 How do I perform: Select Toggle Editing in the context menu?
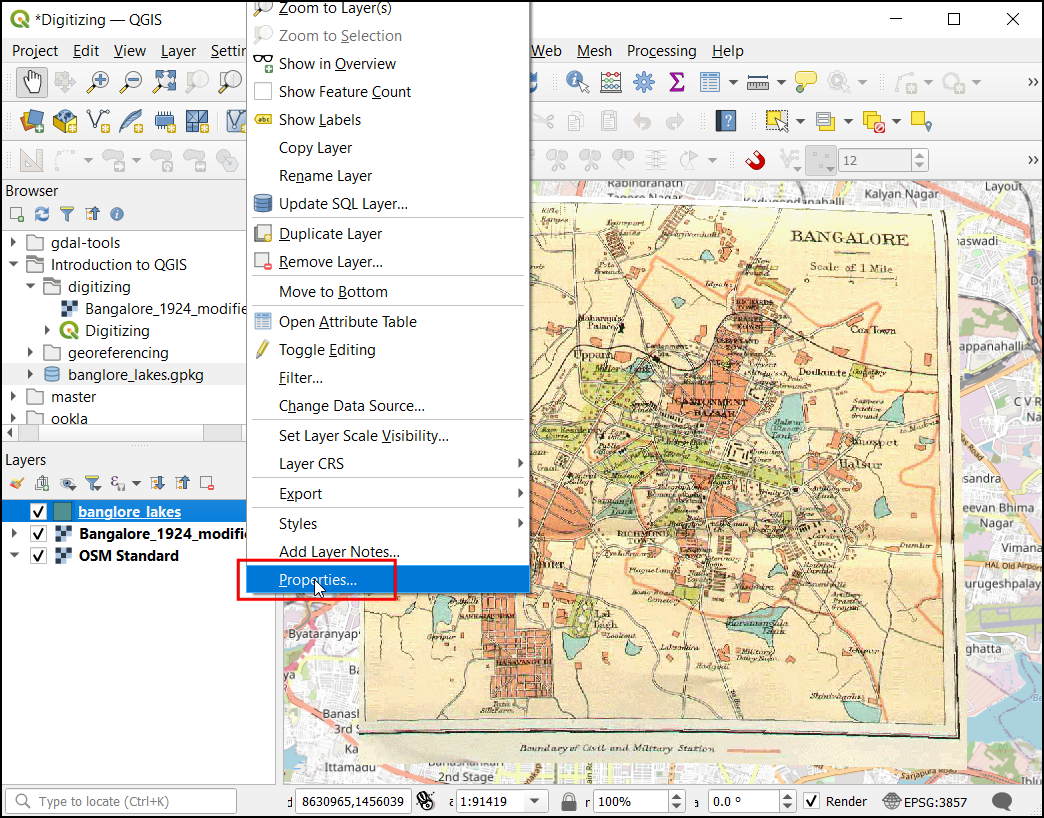click(388, 349)
